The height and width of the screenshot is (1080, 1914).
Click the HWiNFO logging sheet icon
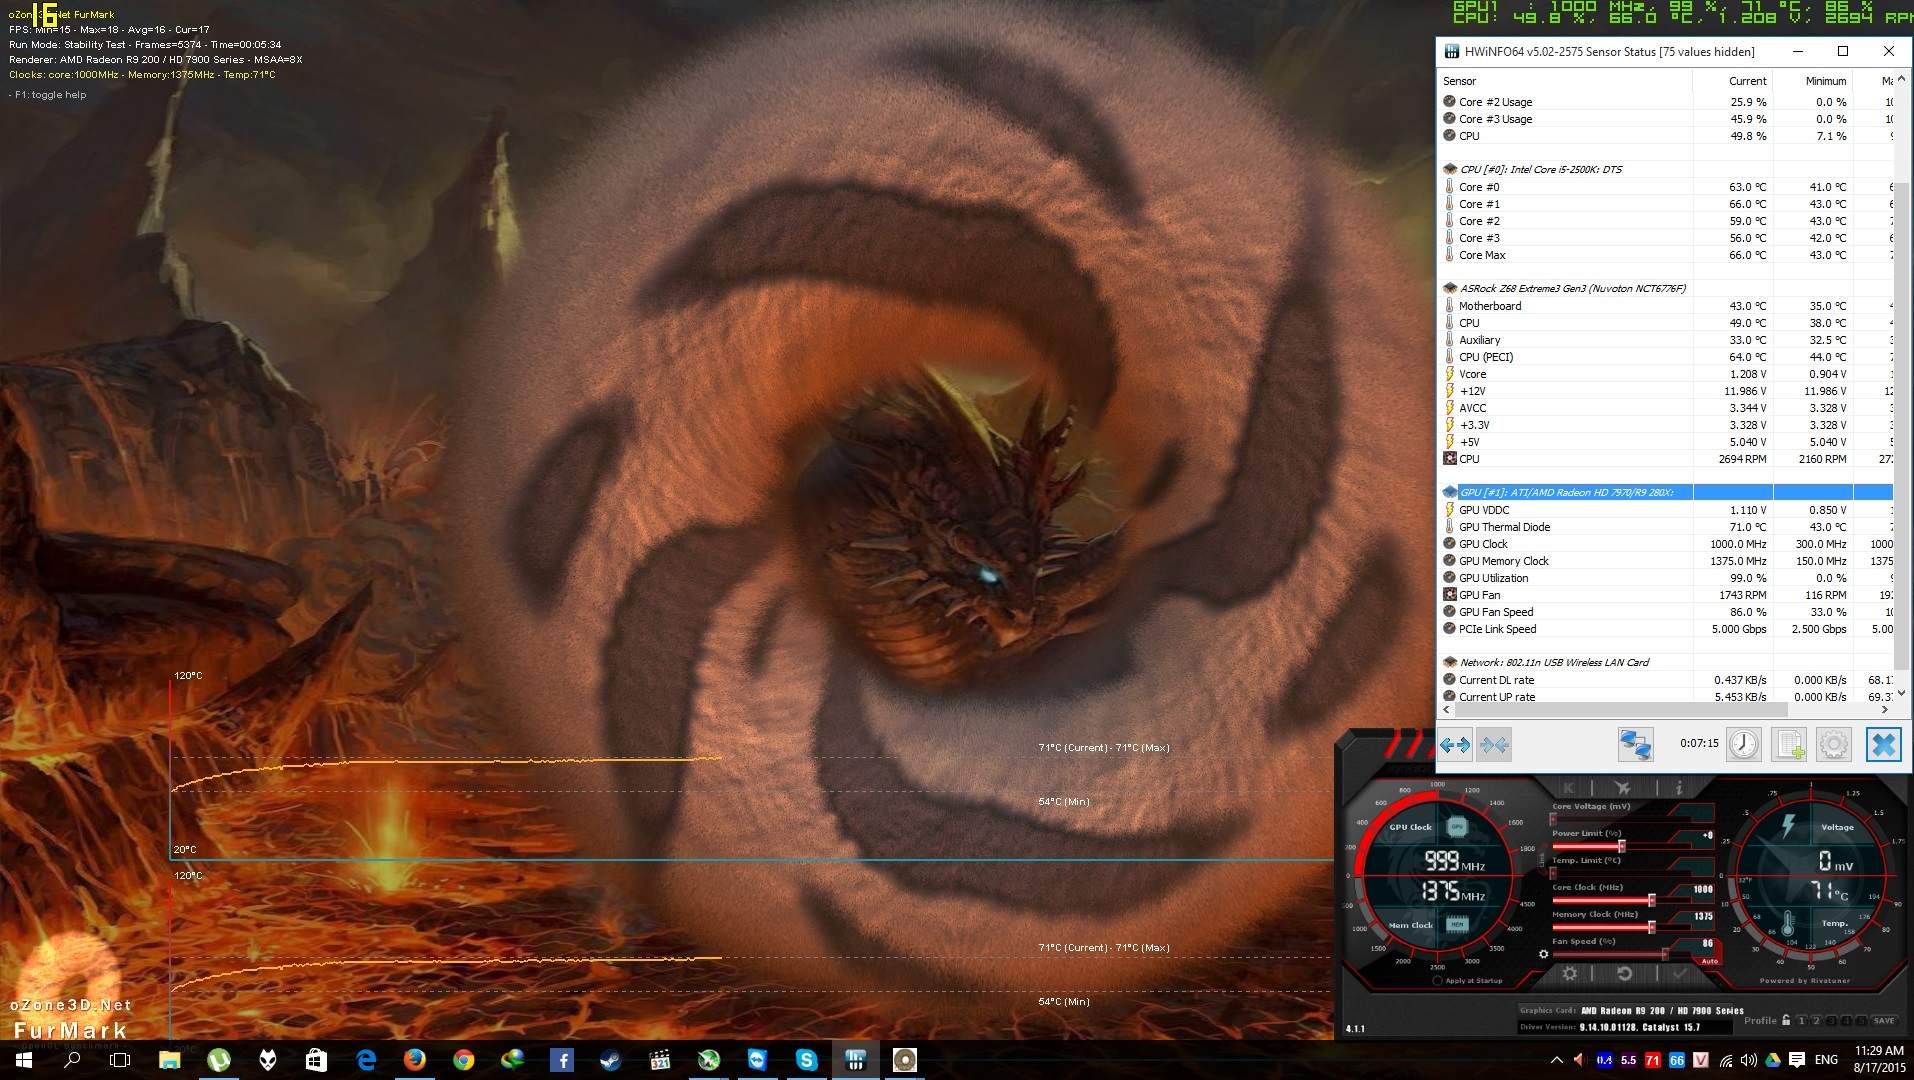[x=1788, y=745]
